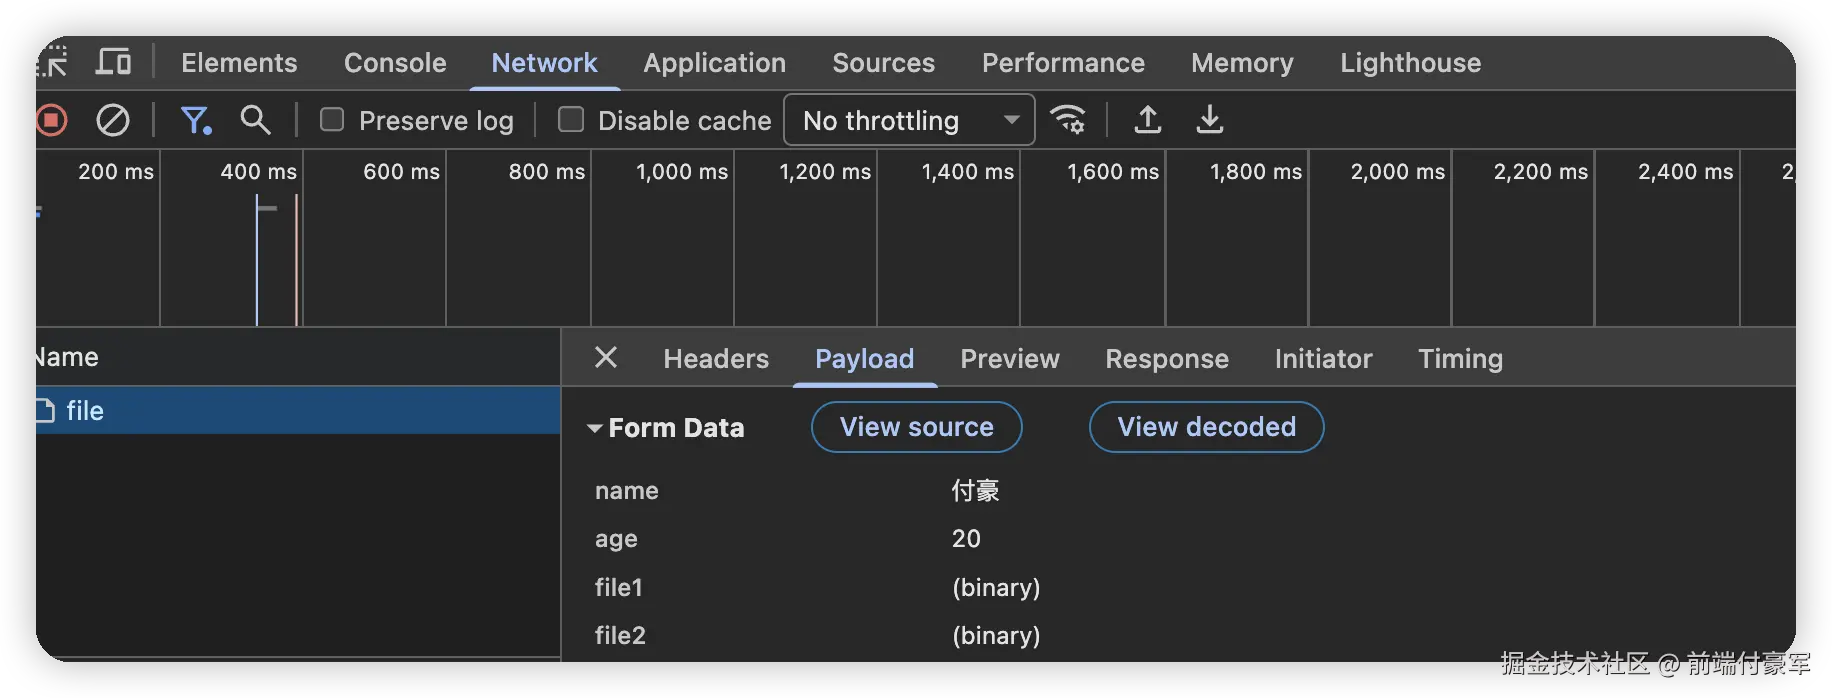Open the Headers tab
1832x698 pixels.
pyautogui.click(x=716, y=359)
